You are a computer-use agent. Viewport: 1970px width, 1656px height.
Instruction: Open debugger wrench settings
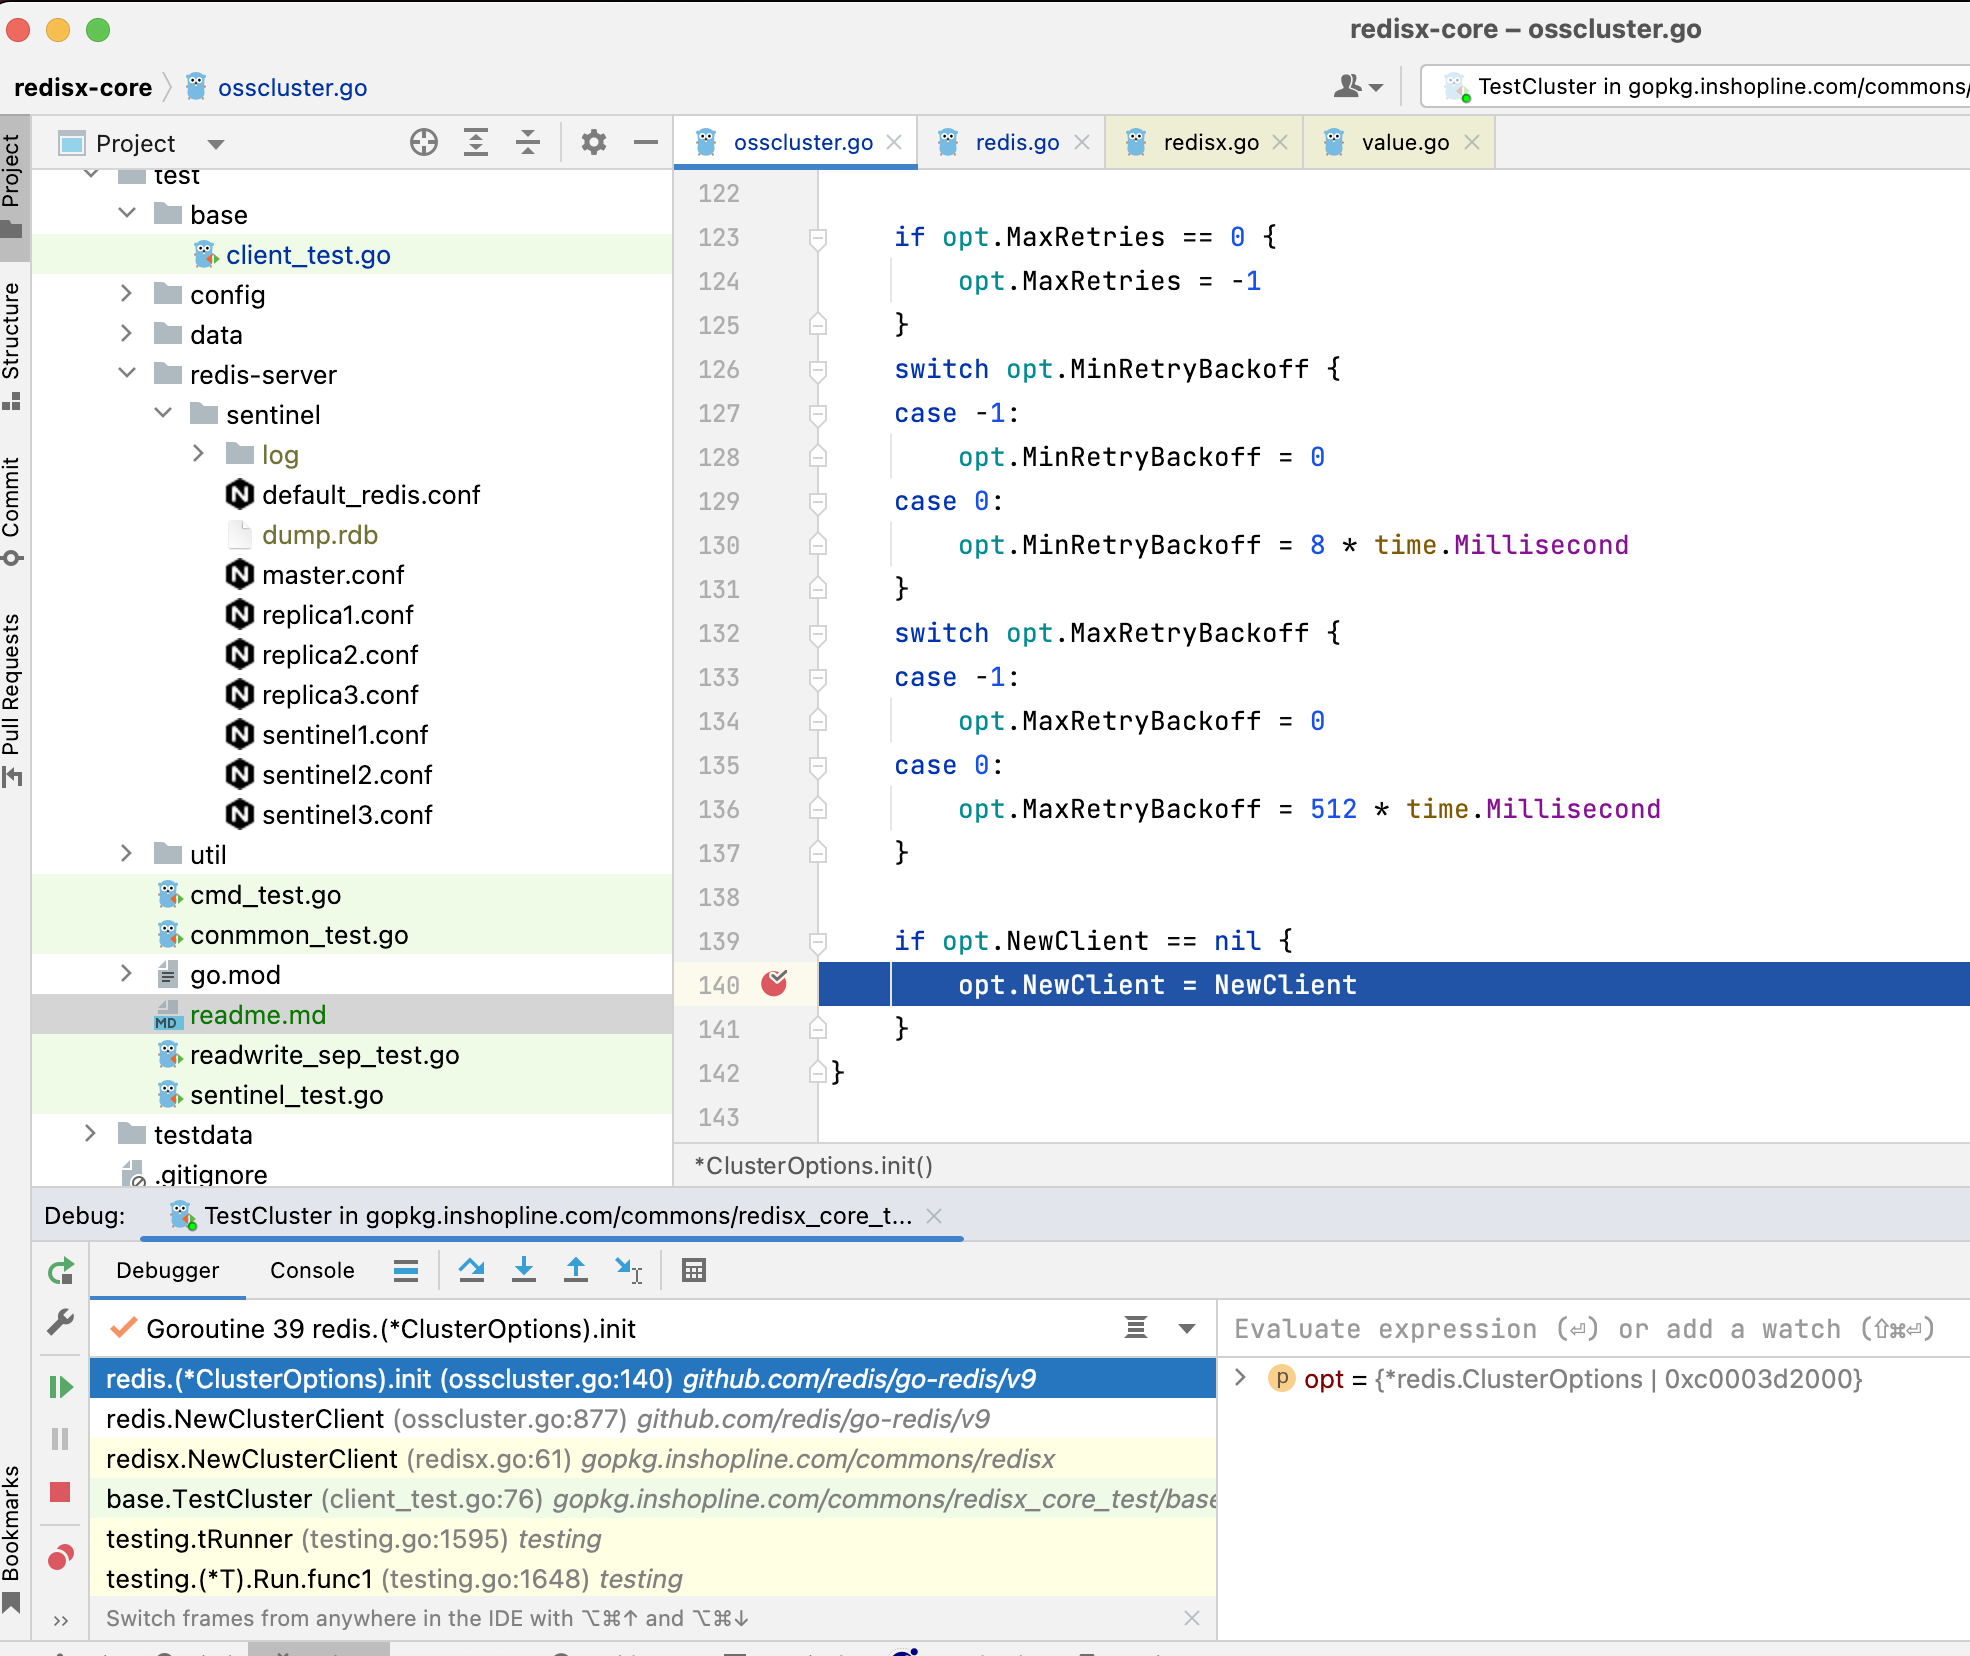click(x=61, y=1323)
